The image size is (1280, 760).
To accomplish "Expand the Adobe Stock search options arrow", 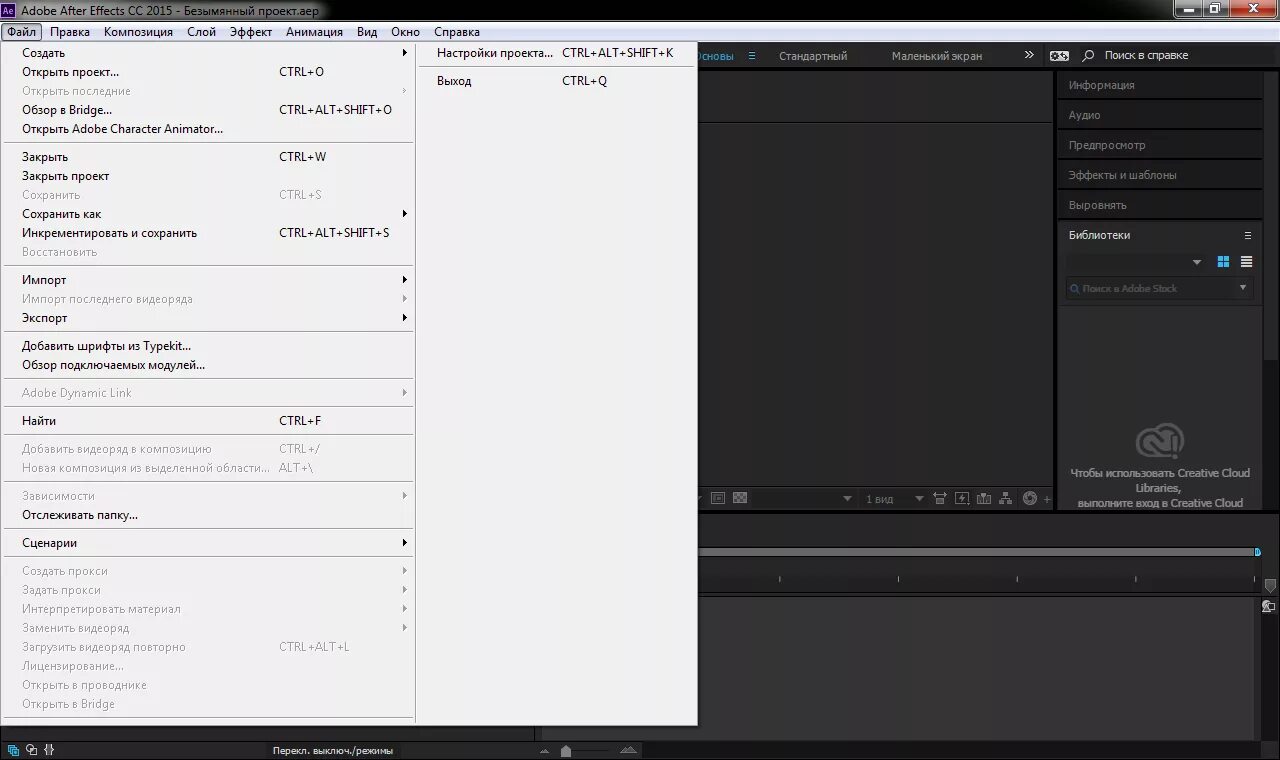I will pyautogui.click(x=1243, y=288).
